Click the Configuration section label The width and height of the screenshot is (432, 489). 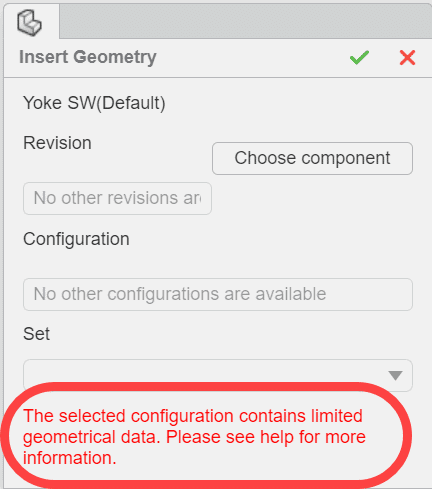[x=76, y=239]
